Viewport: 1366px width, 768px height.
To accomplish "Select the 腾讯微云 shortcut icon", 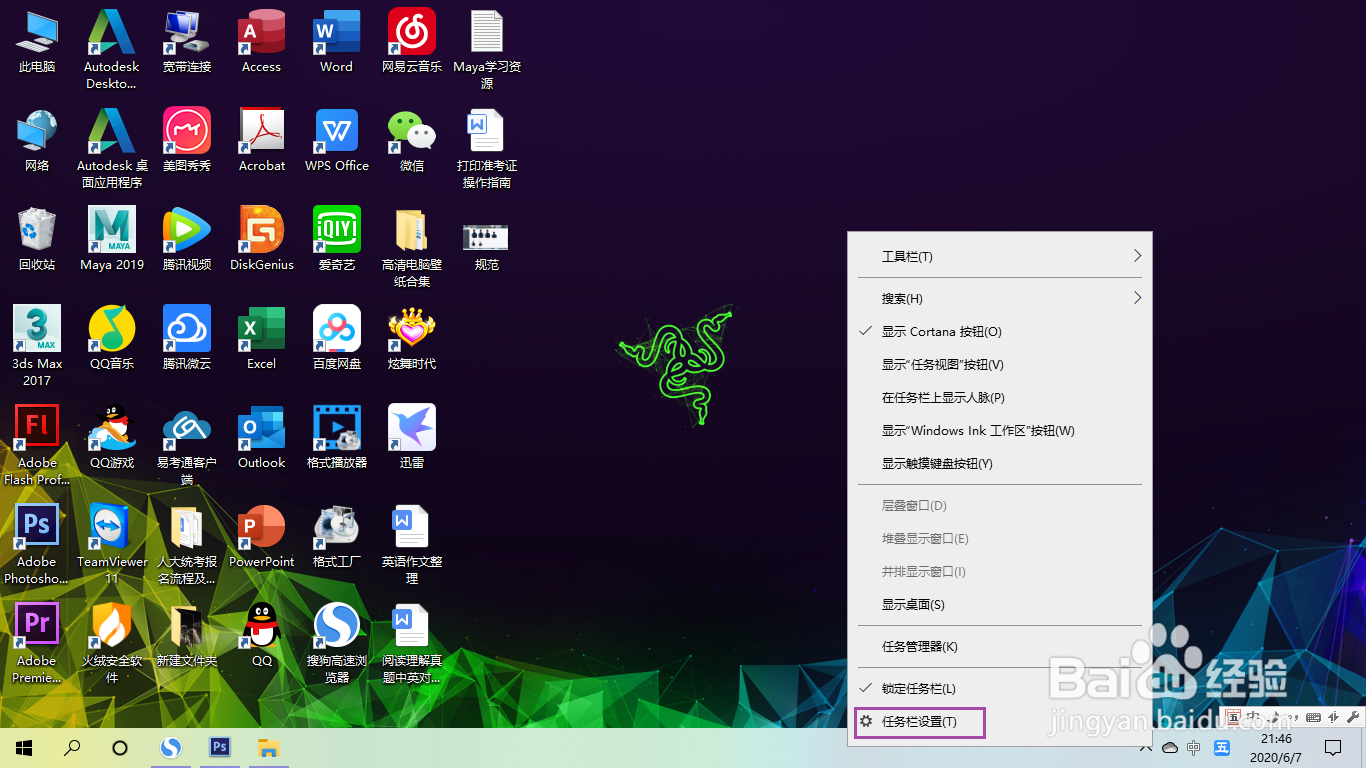I will tap(187, 339).
